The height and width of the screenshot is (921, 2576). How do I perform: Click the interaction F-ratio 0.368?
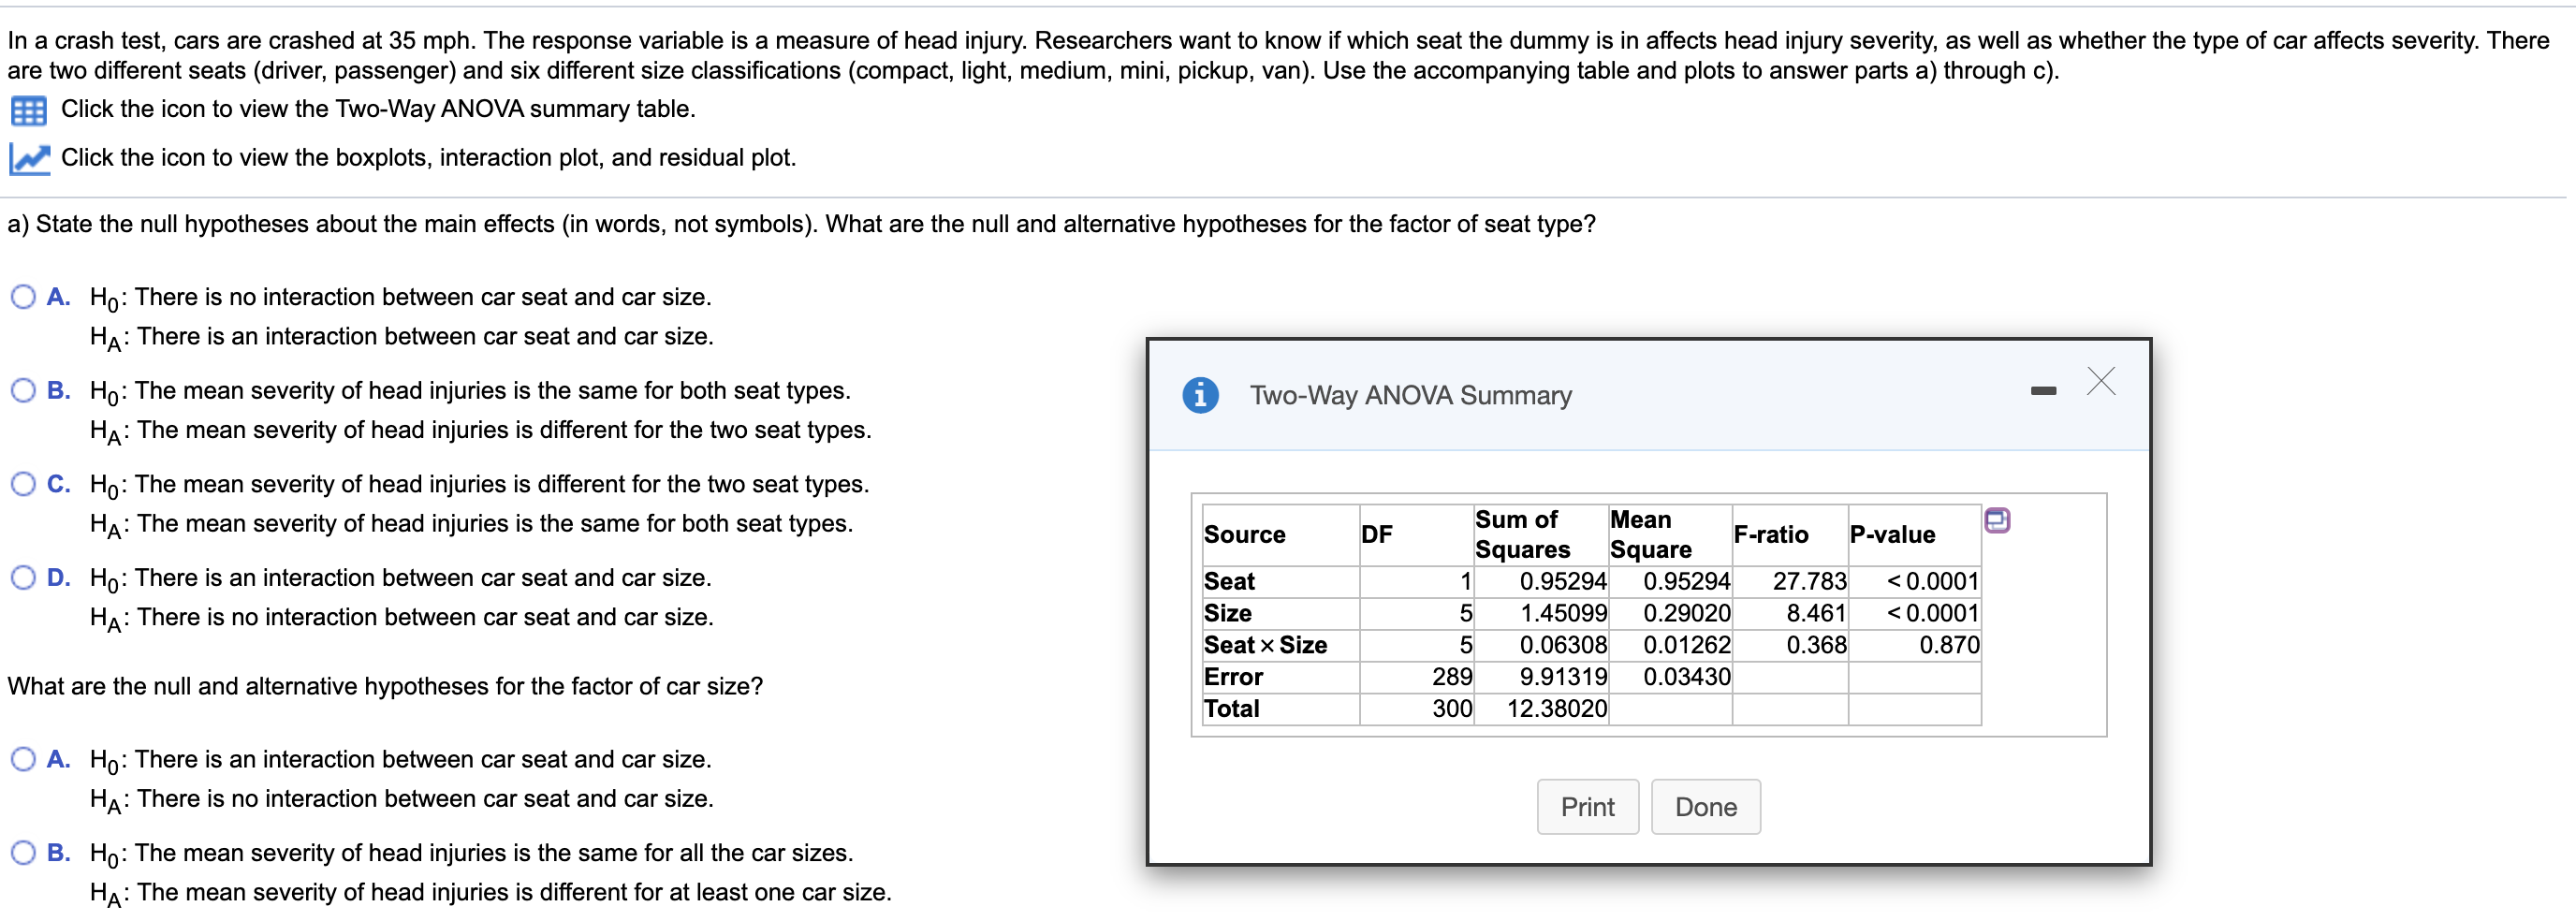tap(1816, 646)
